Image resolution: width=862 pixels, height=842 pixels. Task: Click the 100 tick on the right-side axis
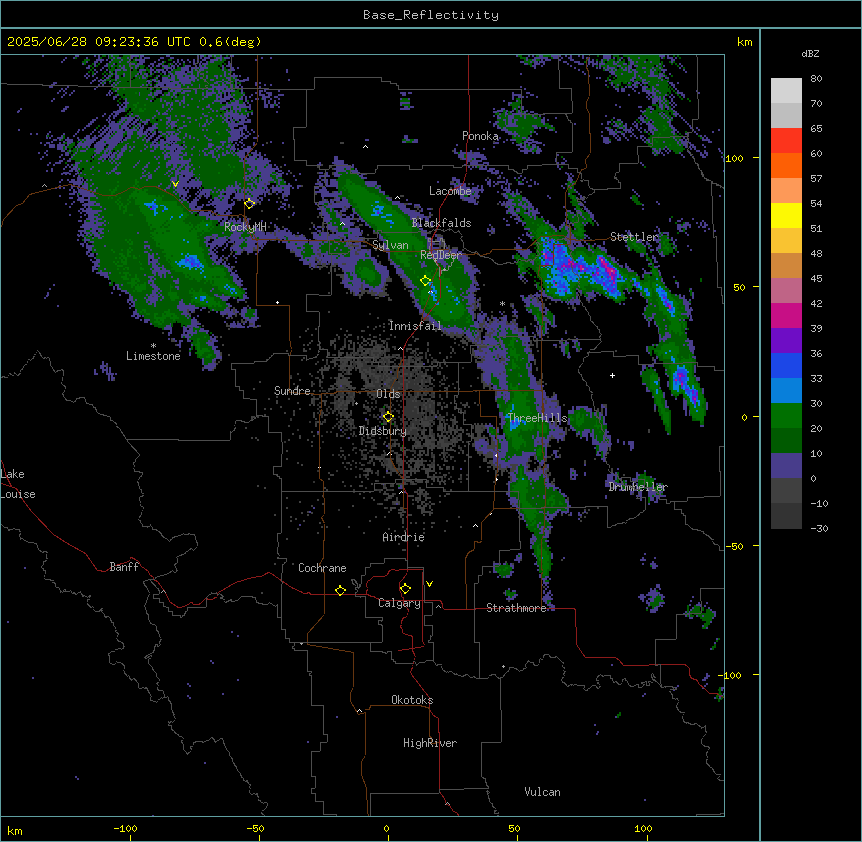pos(734,158)
